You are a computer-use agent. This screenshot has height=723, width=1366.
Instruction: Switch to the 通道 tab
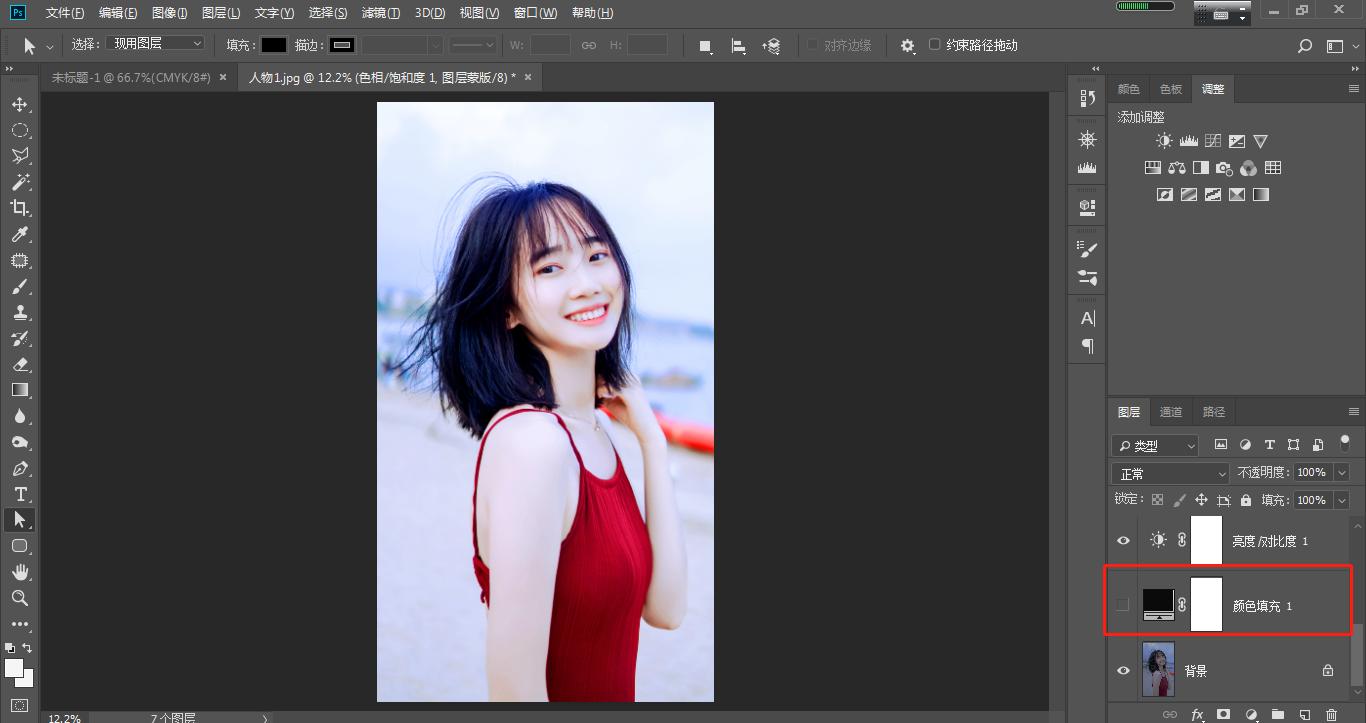coord(1171,411)
